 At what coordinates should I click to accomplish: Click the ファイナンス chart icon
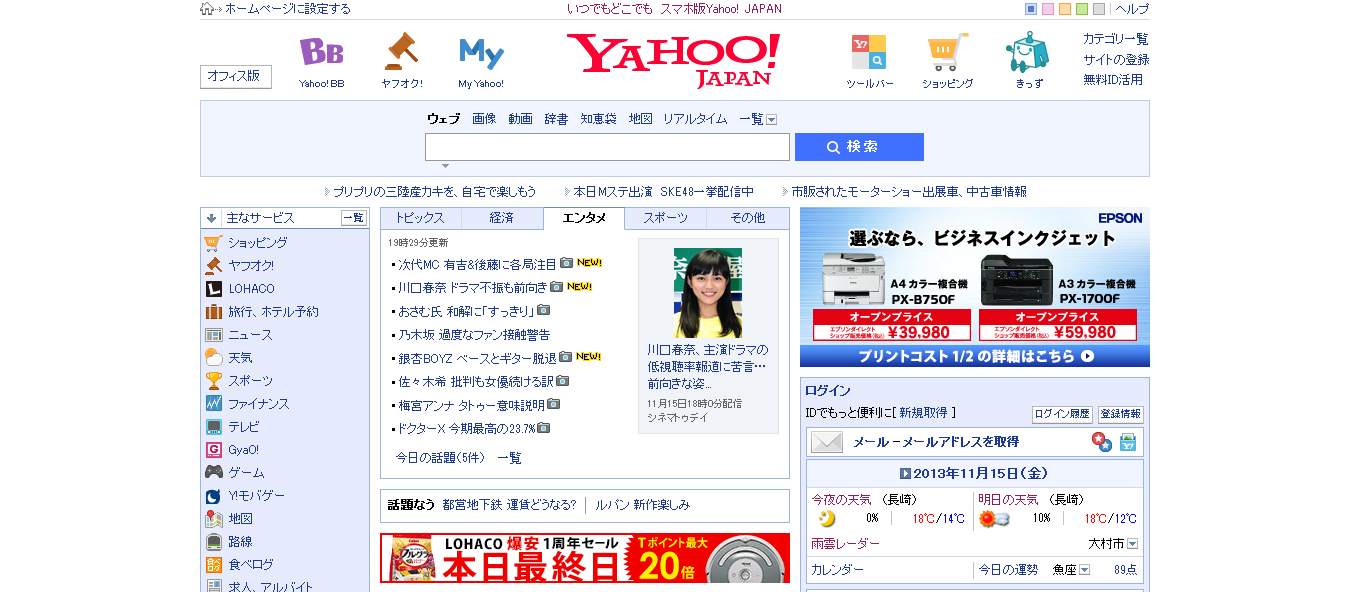(213, 404)
